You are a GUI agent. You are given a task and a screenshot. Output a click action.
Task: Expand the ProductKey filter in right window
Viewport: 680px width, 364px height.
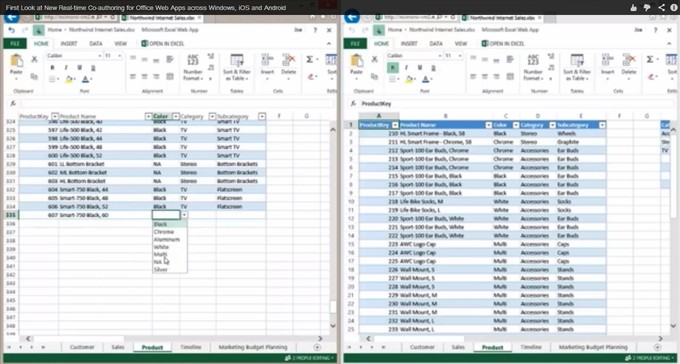click(x=395, y=125)
